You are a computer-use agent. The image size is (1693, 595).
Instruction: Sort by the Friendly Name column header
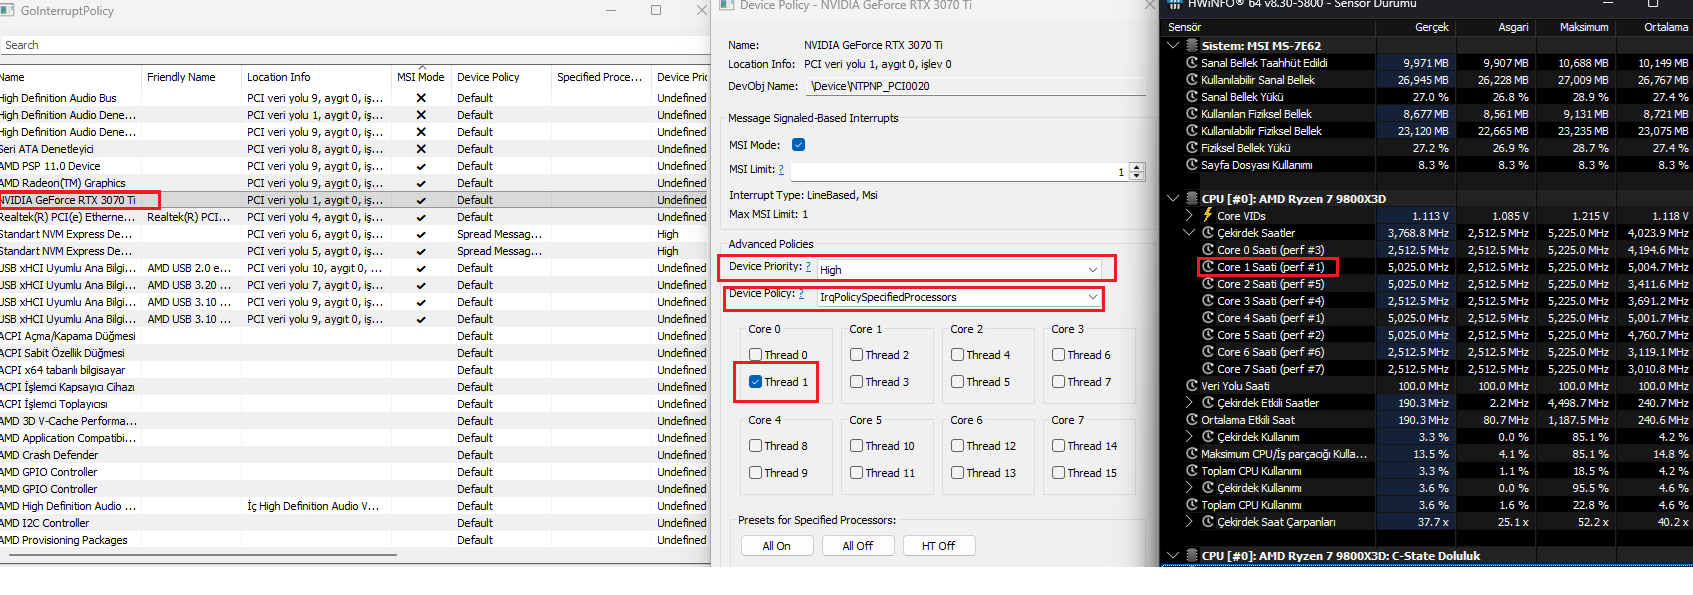pyautogui.click(x=191, y=77)
